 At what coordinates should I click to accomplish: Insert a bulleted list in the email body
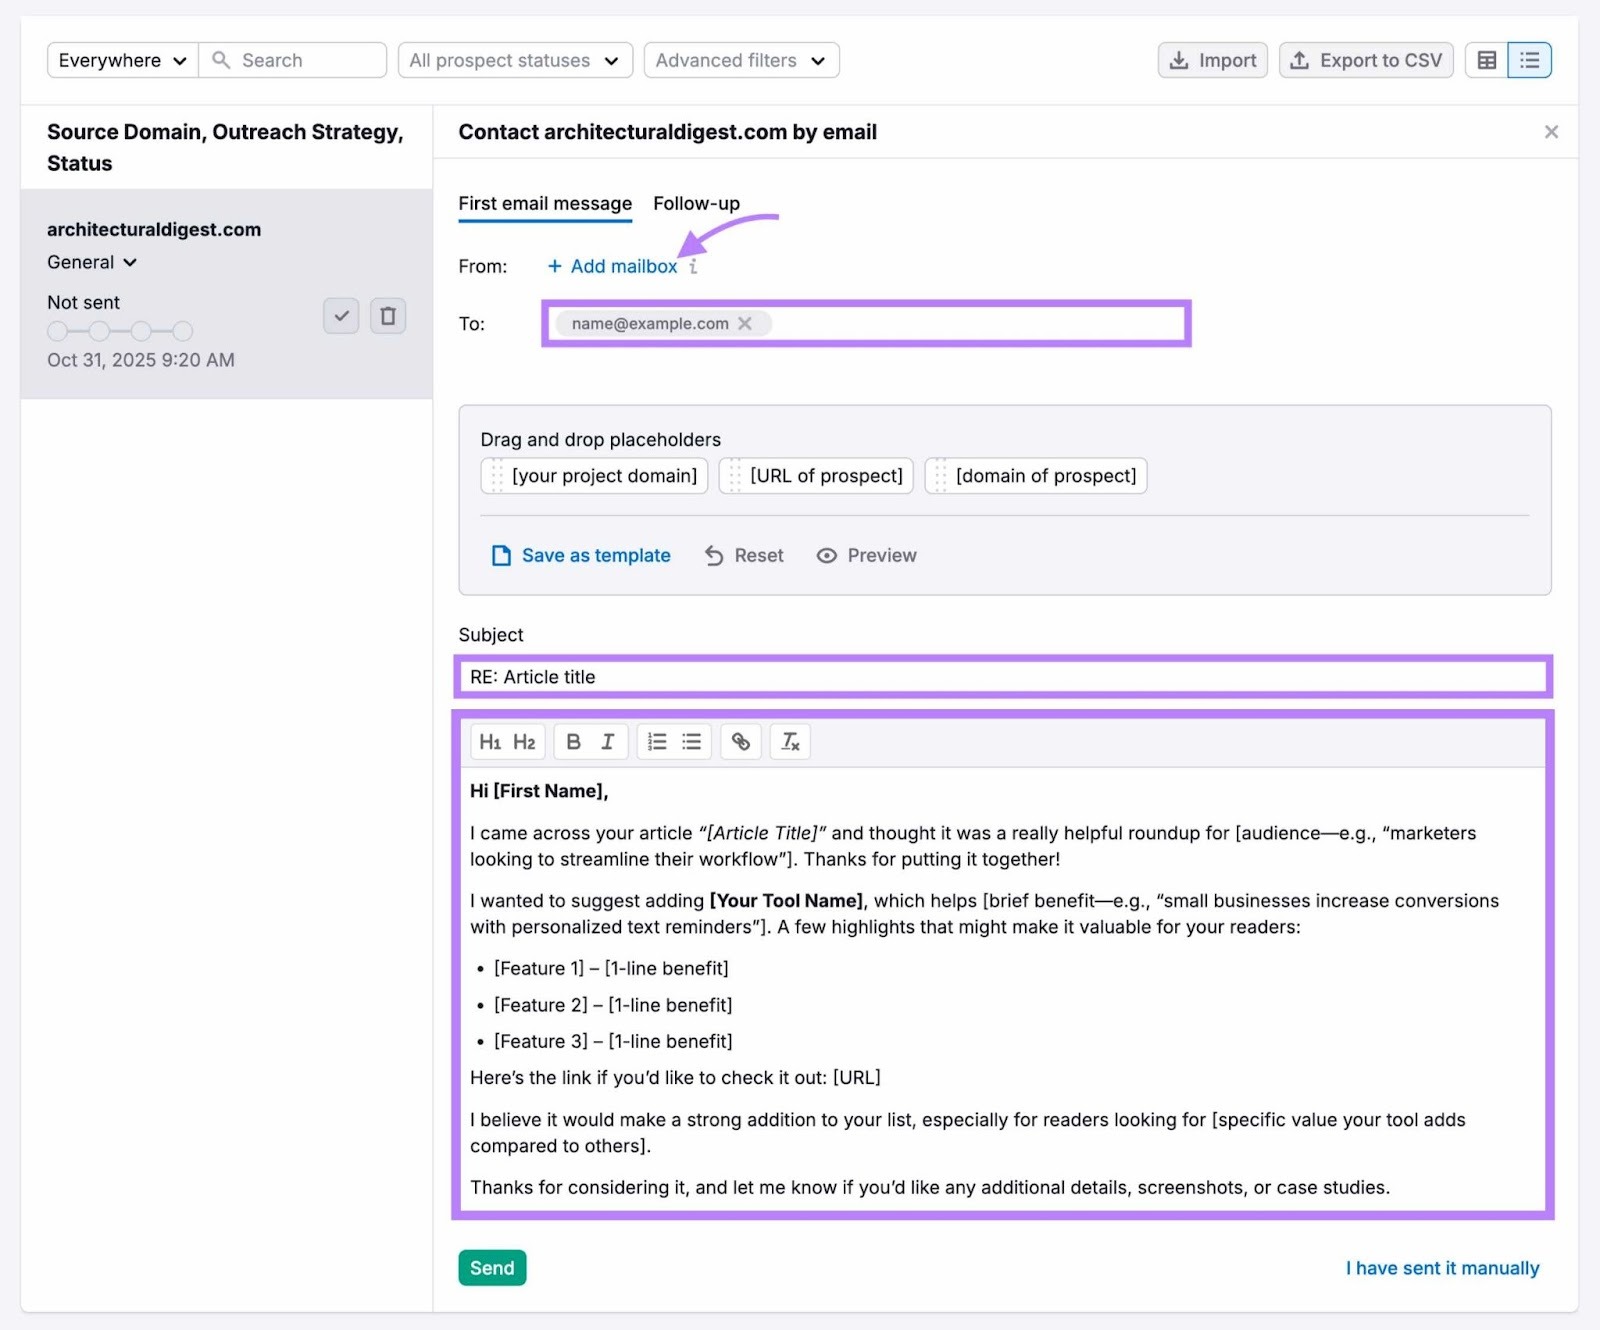coord(691,741)
